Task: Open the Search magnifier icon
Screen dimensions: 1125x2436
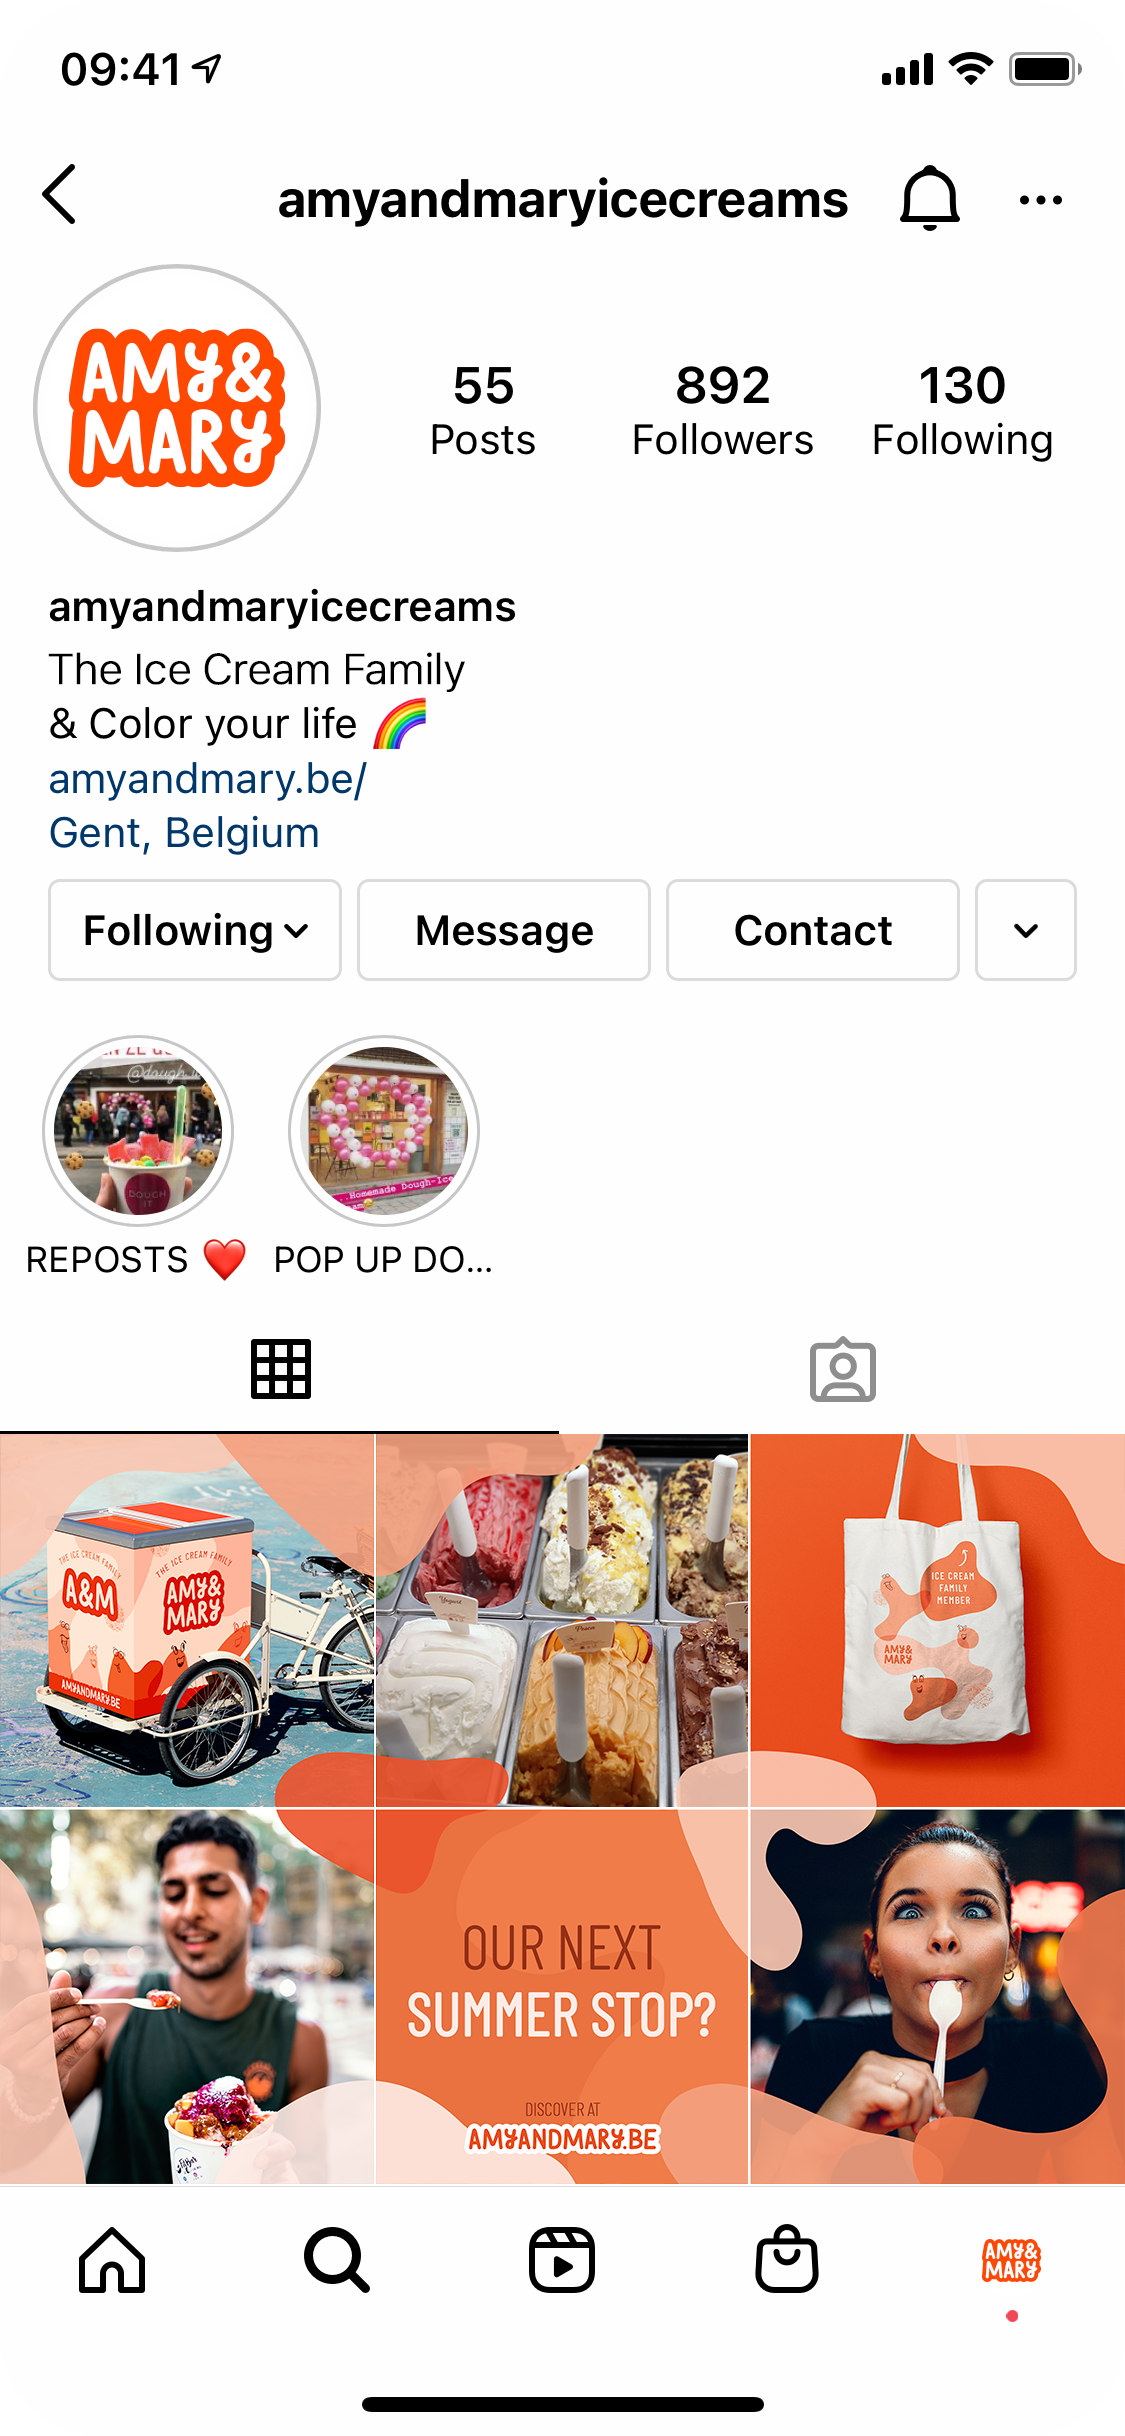Action: pyautogui.click(x=337, y=2260)
